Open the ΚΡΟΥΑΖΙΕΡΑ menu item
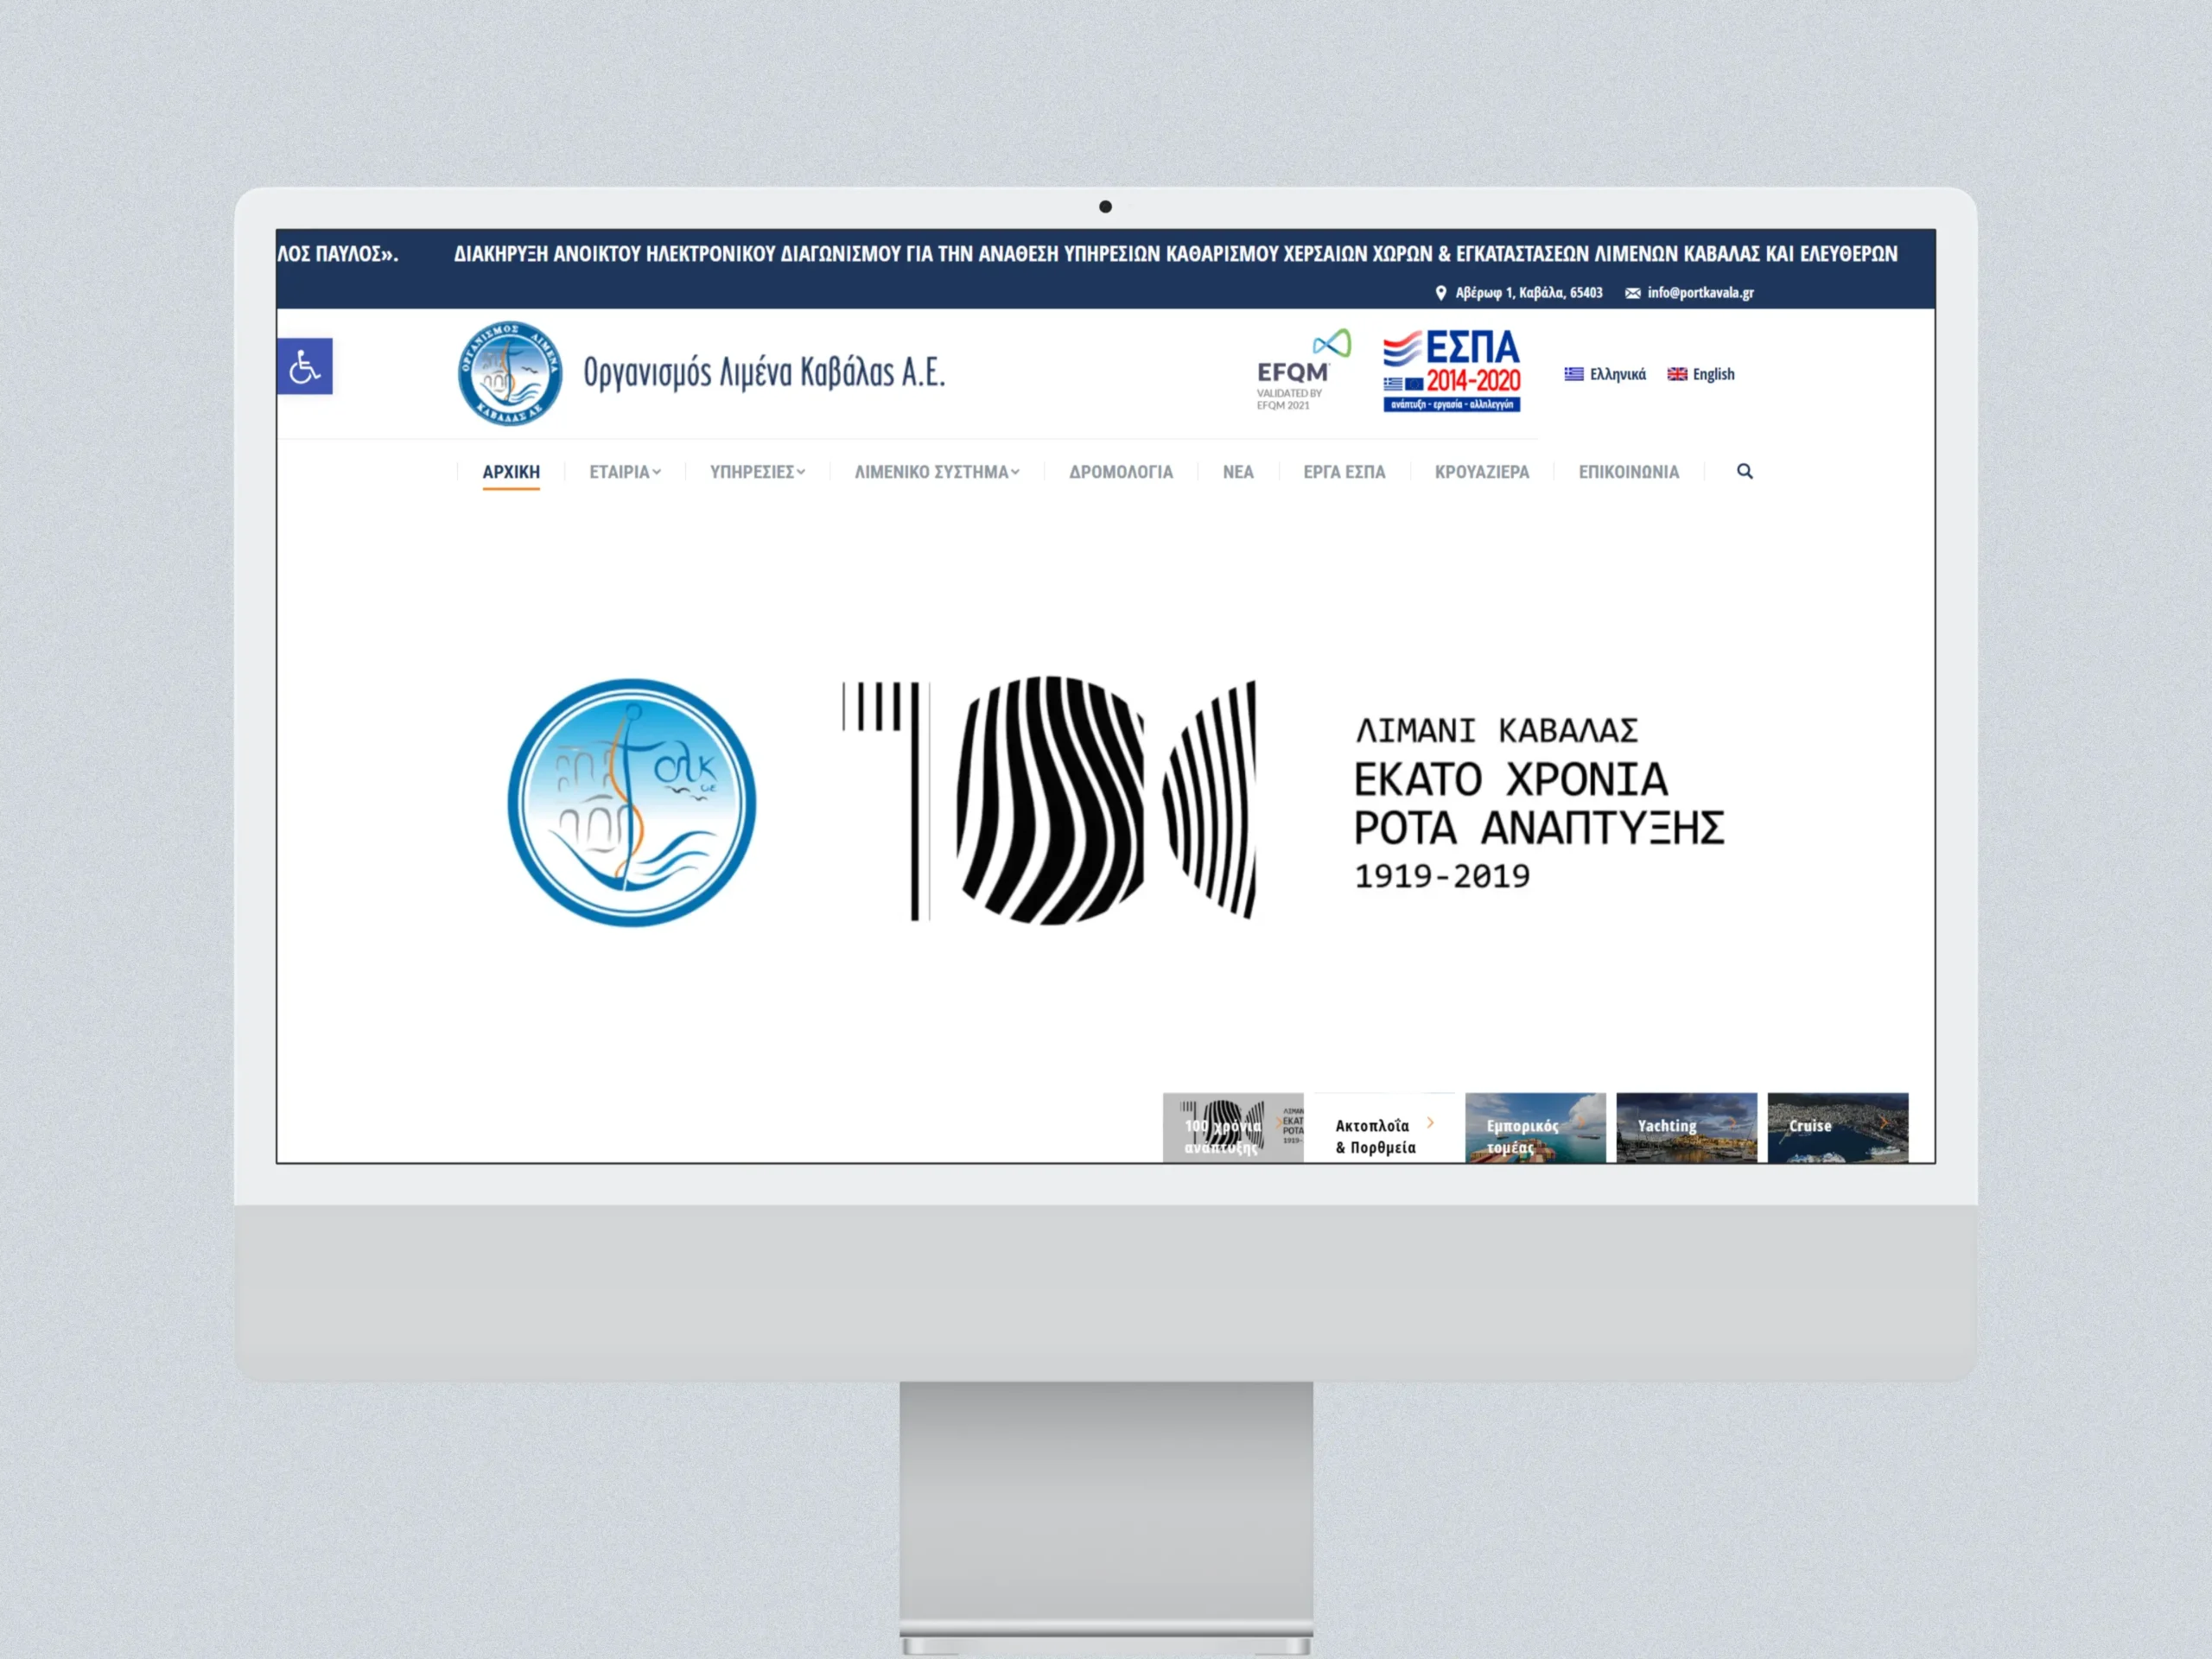 point(1481,472)
